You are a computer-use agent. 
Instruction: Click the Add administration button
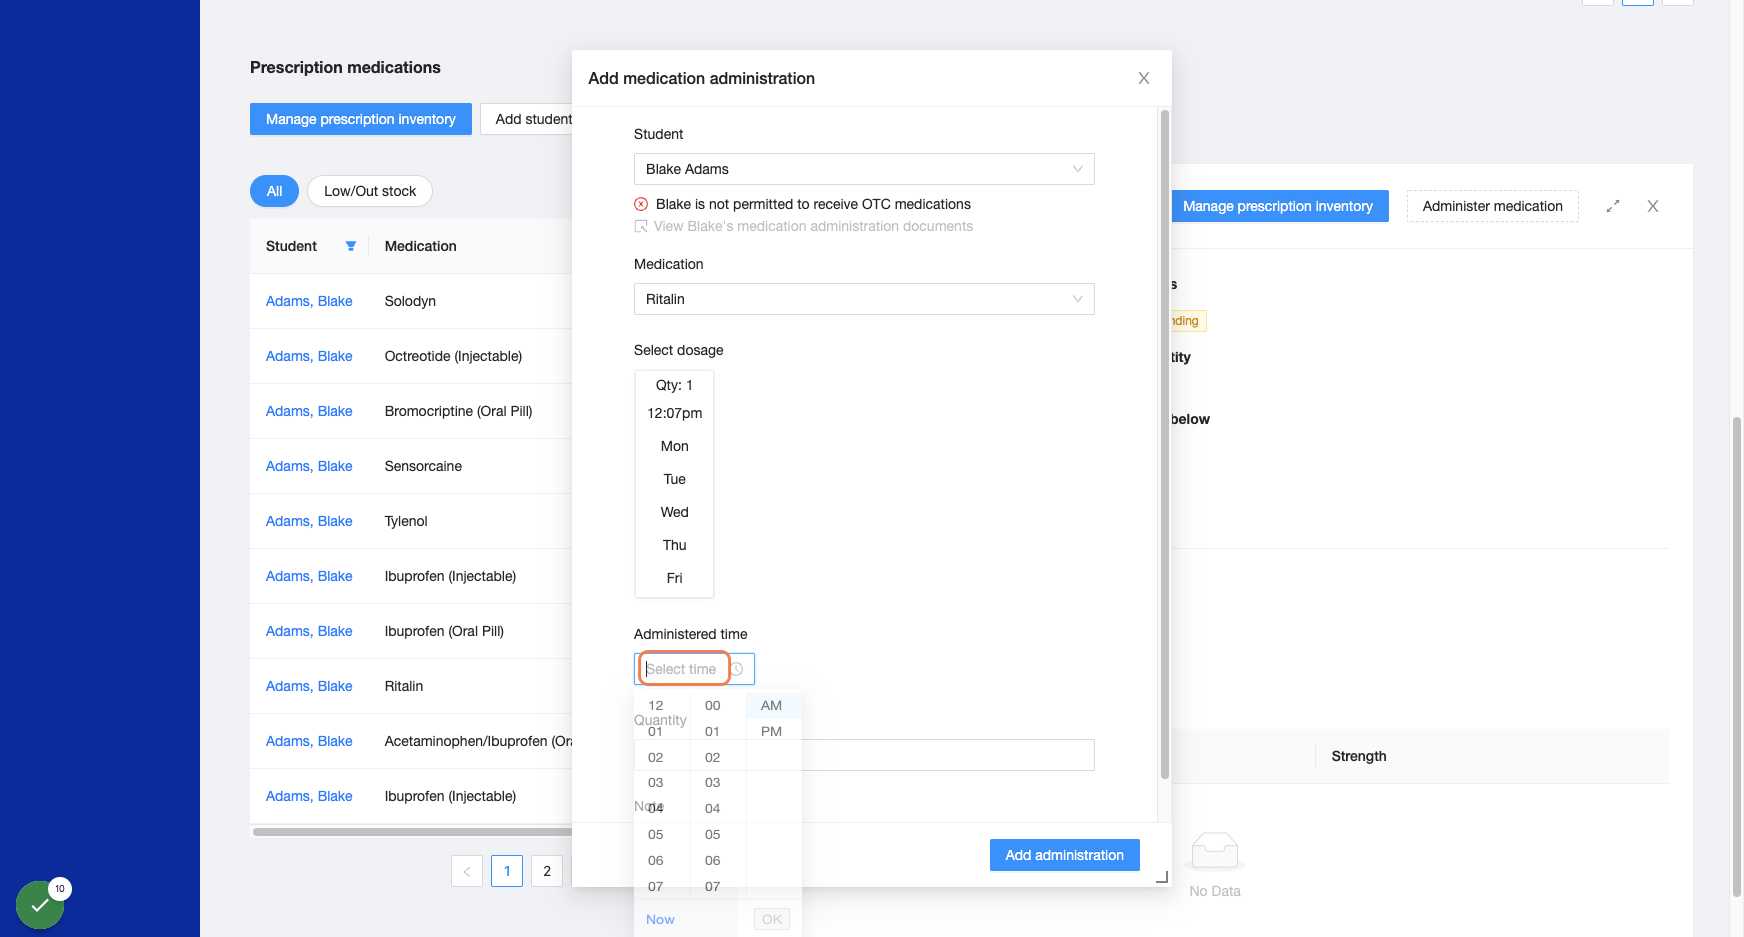[x=1065, y=855]
